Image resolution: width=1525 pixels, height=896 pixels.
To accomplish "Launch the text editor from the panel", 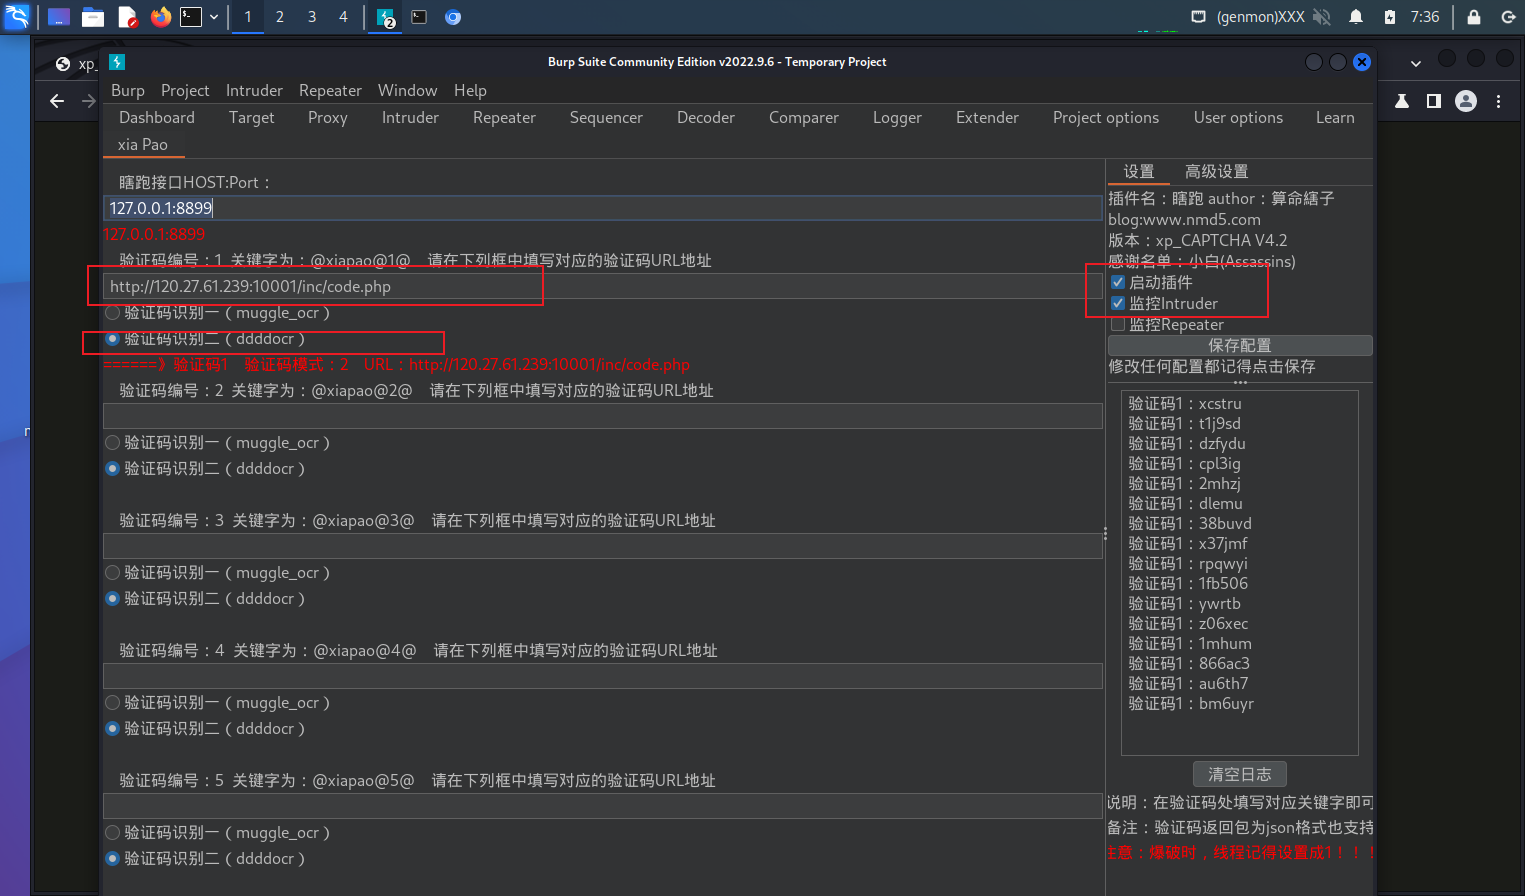I will [127, 17].
